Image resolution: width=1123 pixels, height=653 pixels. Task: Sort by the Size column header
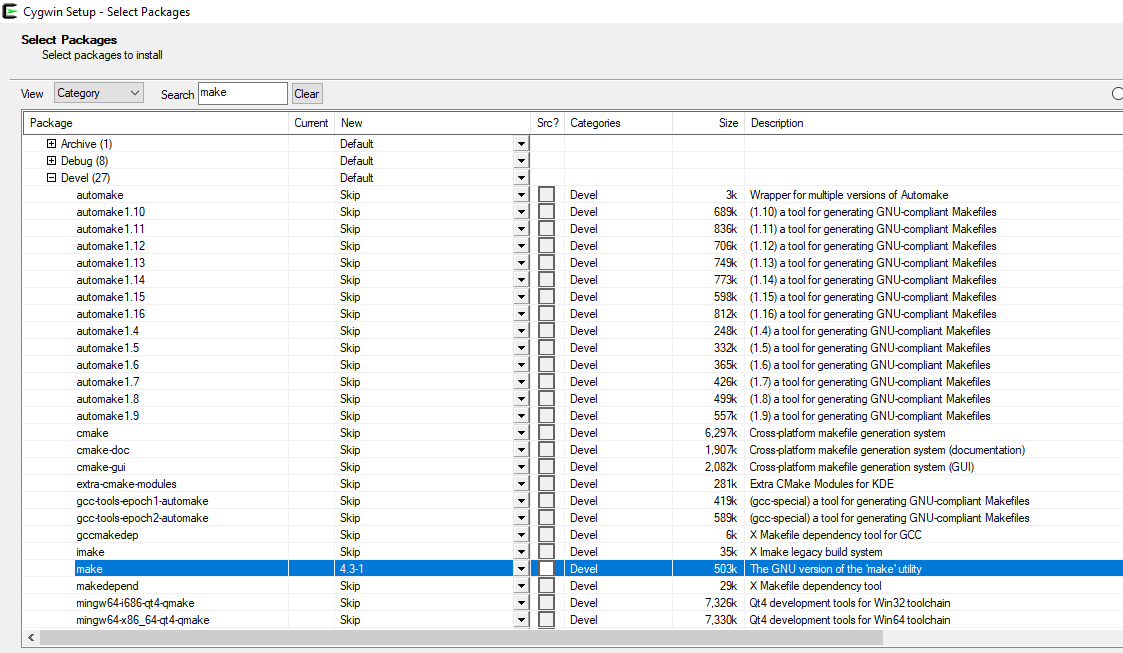[708, 123]
